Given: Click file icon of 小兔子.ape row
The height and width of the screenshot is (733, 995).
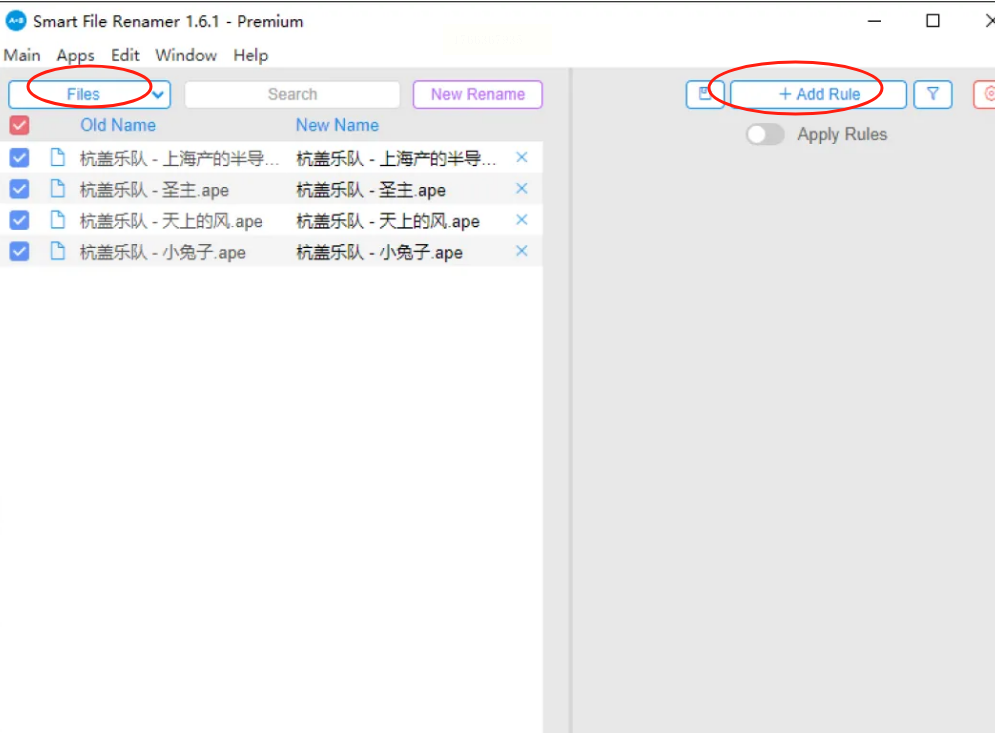Looking at the screenshot, I should point(58,251).
